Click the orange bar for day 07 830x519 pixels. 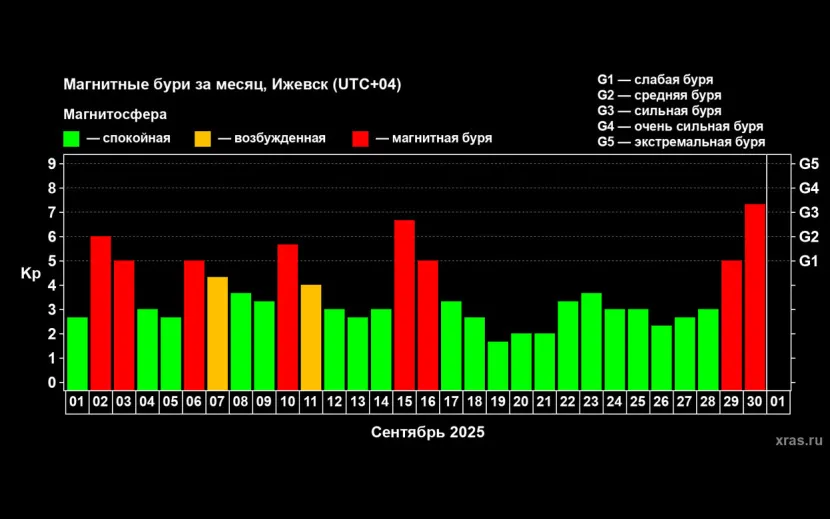(217, 333)
